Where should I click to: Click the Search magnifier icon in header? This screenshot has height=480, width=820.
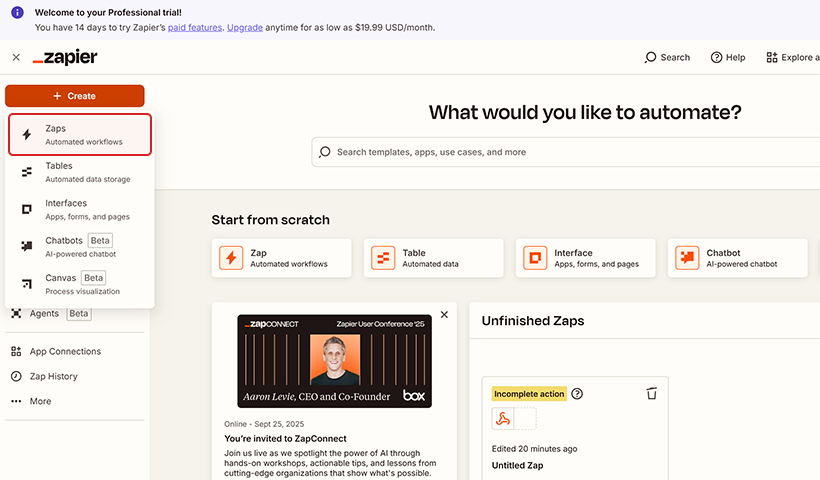(651, 58)
